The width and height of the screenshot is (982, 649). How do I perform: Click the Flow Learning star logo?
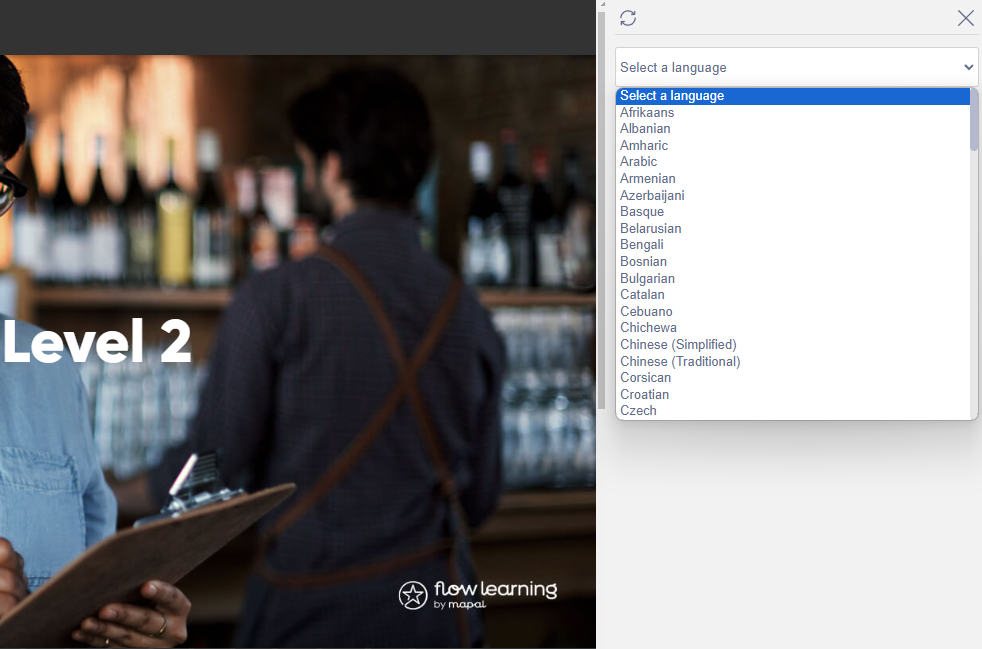413,594
